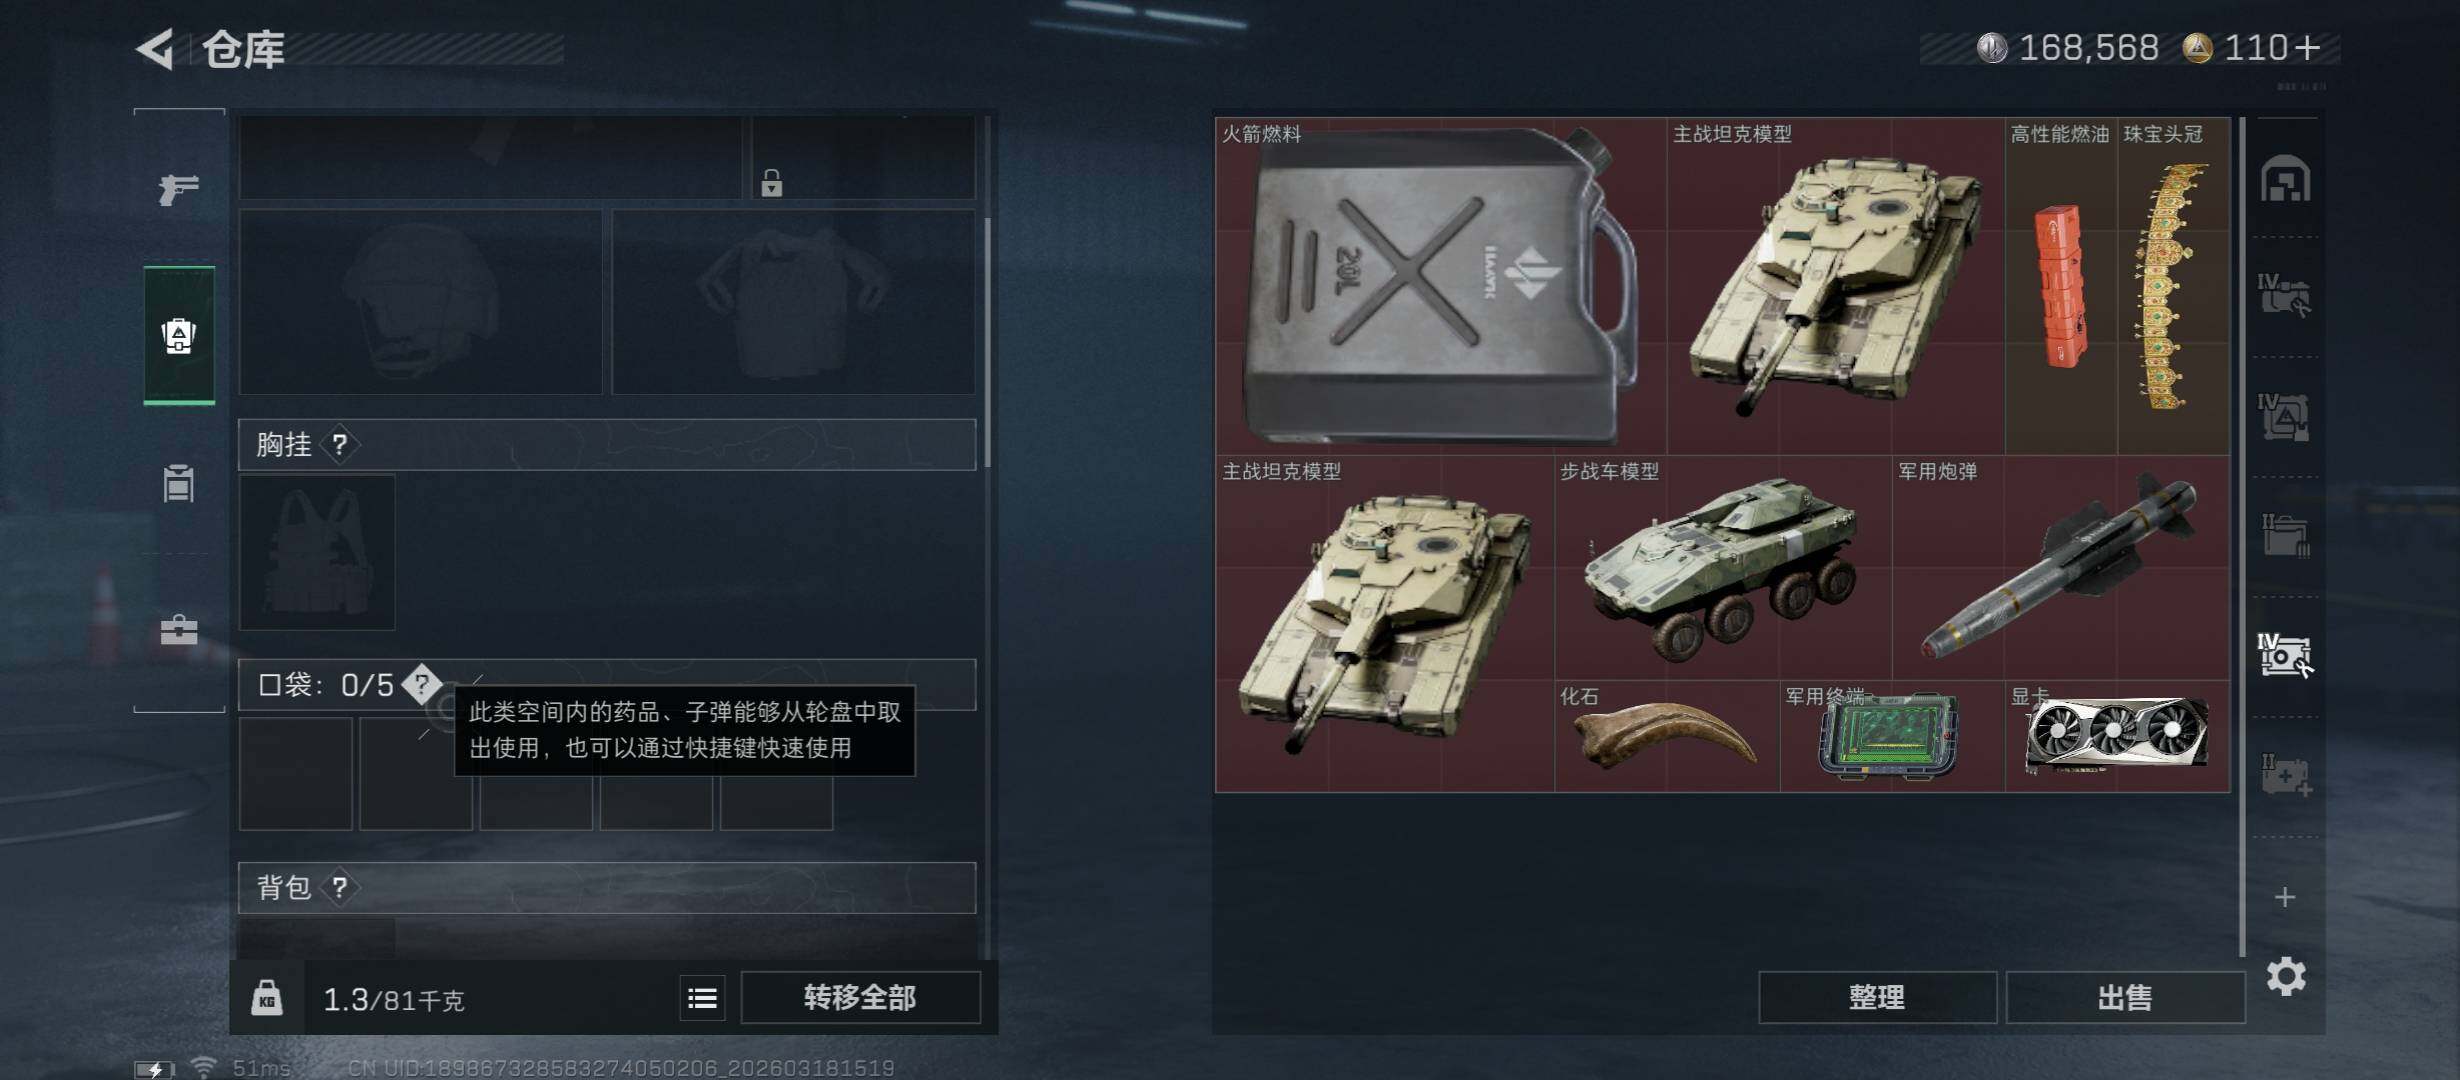Go back using the arrow beside 仓库
This screenshot has height=1080, width=2460.
pyautogui.click(x=155, y=49)
